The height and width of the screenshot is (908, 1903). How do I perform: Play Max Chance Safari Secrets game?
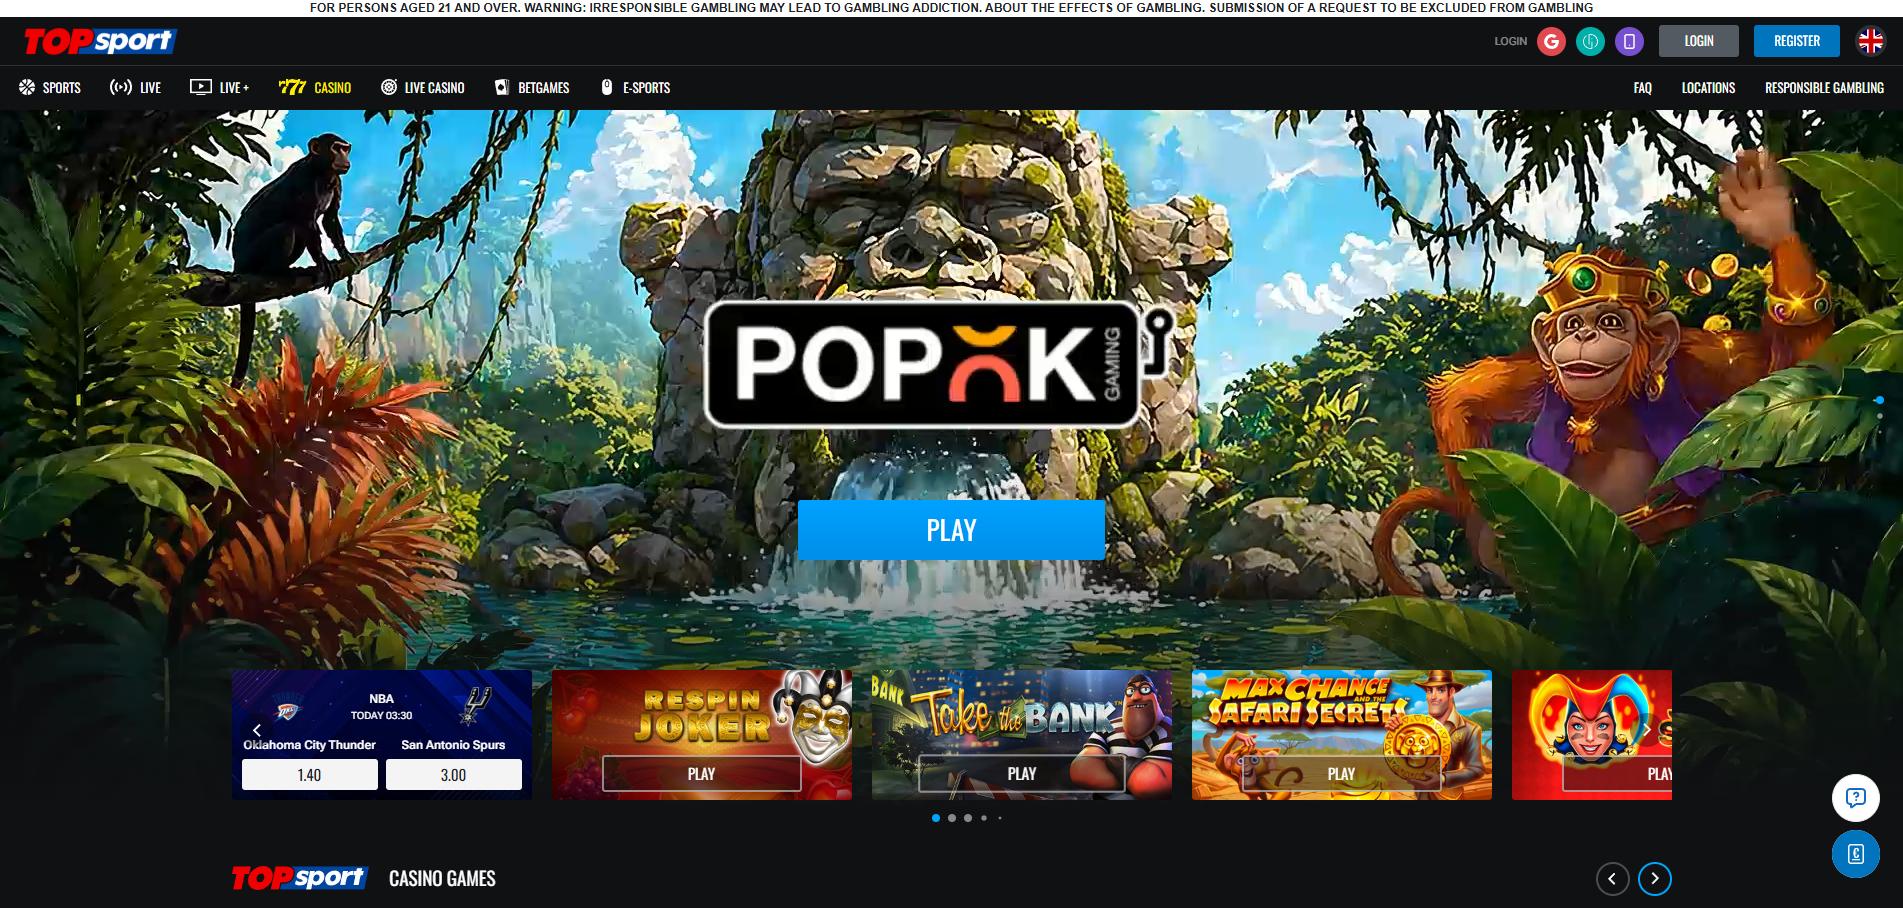[1341, 774]
